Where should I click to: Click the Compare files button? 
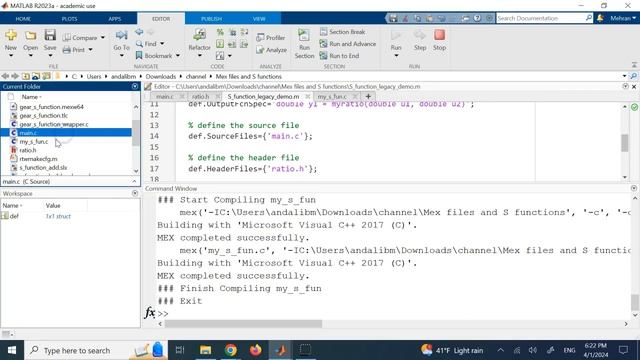click(x=80, y=38)
